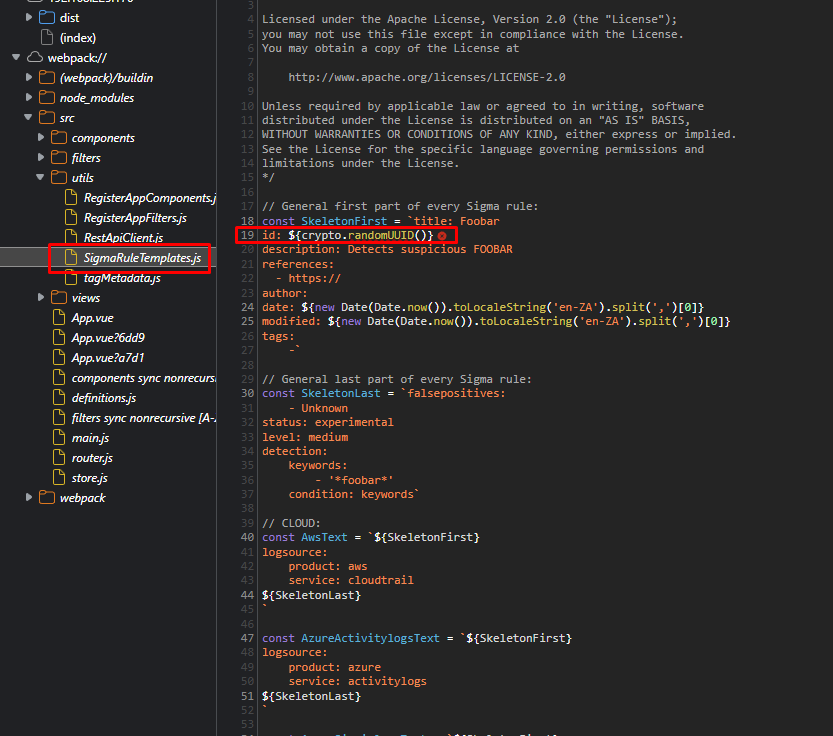
Task: Click the file icon for RestApiClient.js
Action: pos(70,237)
